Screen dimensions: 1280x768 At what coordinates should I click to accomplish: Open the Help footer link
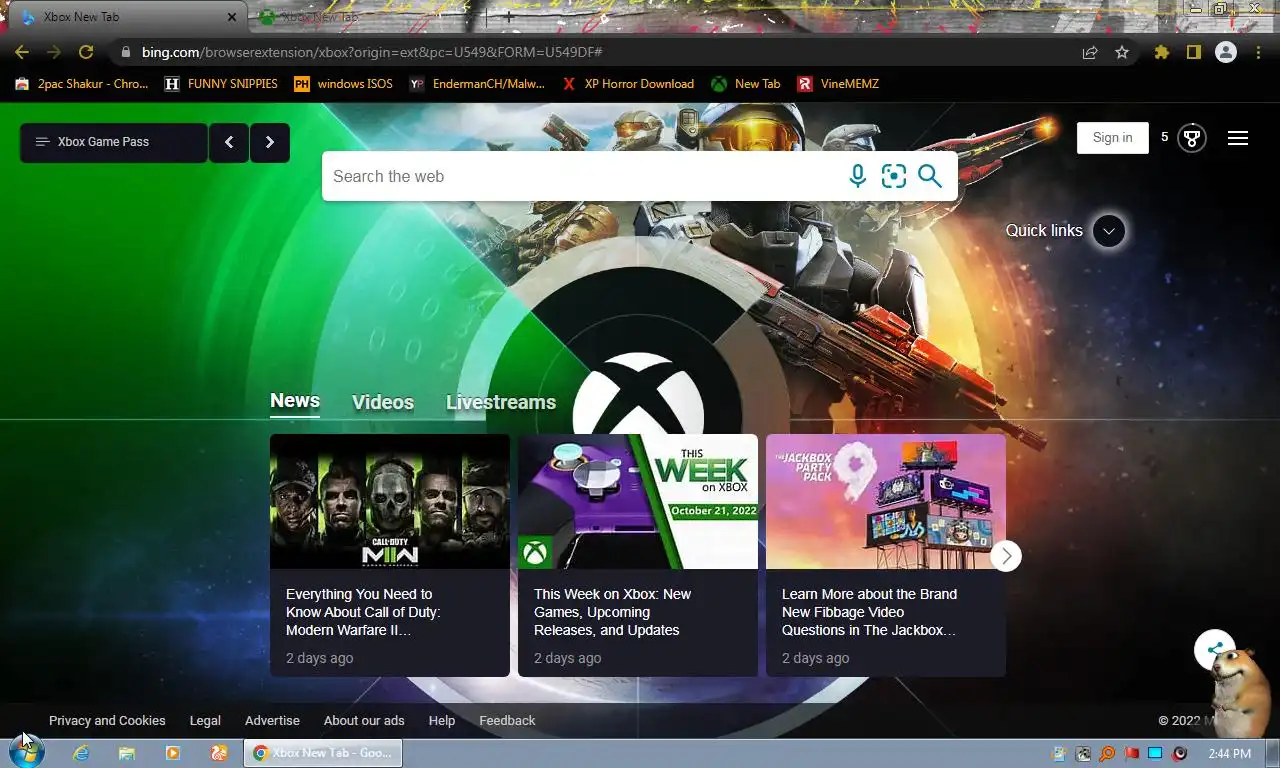click(x=442, y=720)
